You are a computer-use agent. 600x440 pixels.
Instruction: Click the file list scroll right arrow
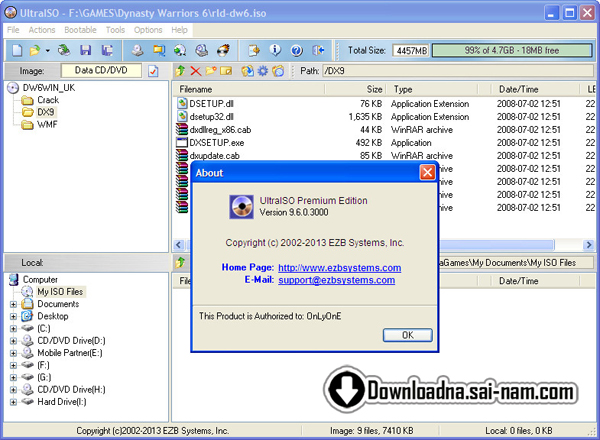coord(589,244)
